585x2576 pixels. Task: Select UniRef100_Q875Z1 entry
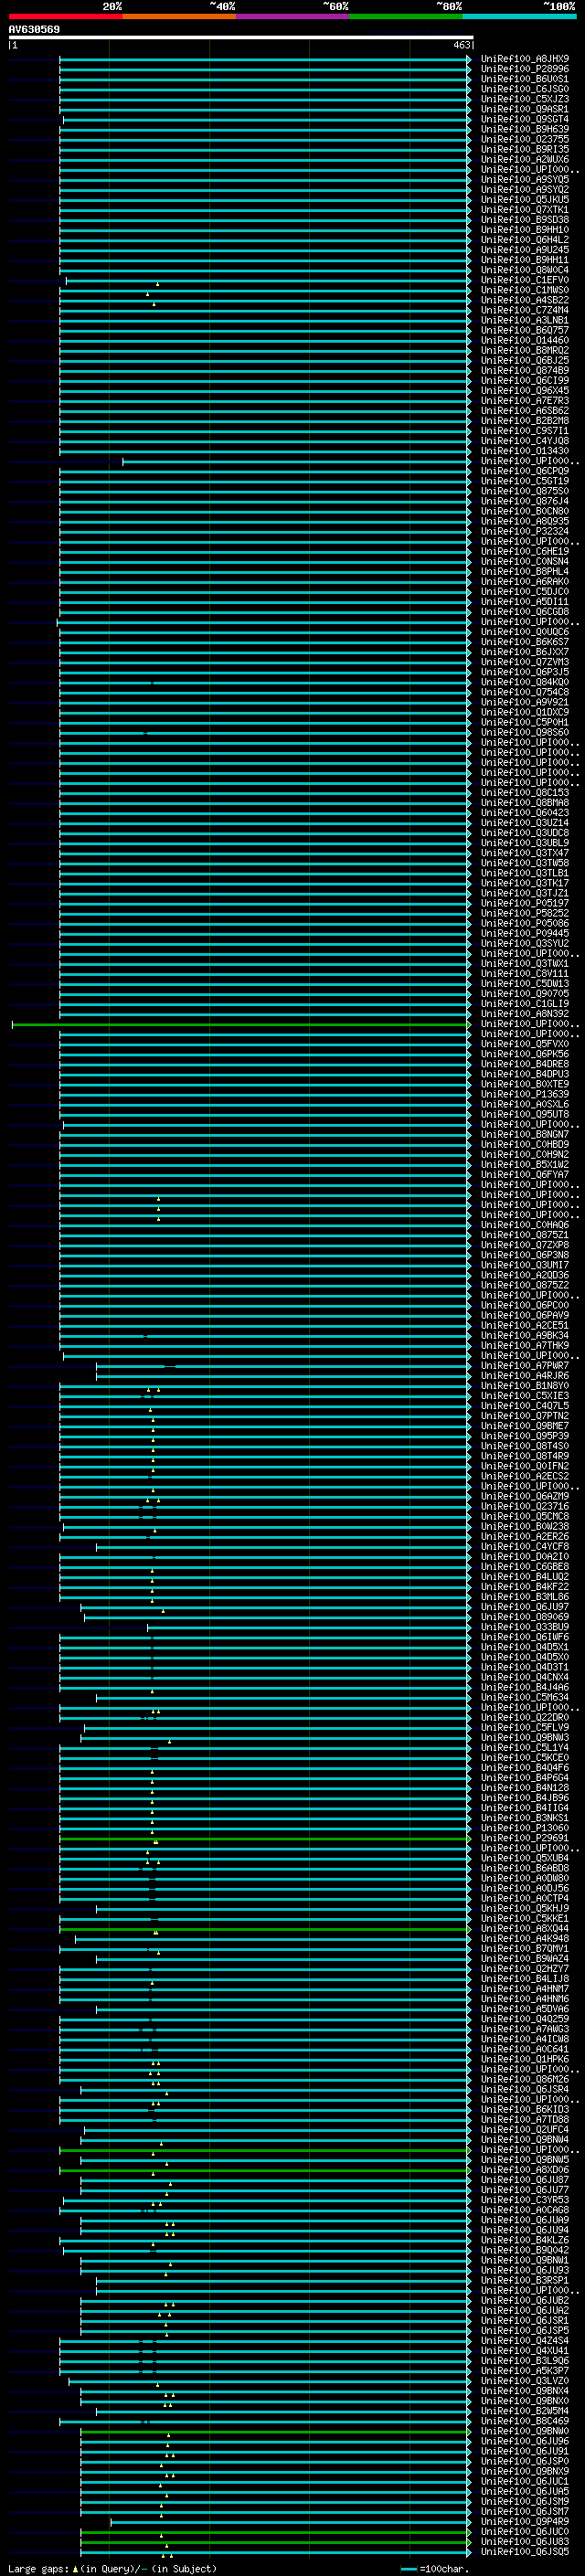pos(525,1235)
